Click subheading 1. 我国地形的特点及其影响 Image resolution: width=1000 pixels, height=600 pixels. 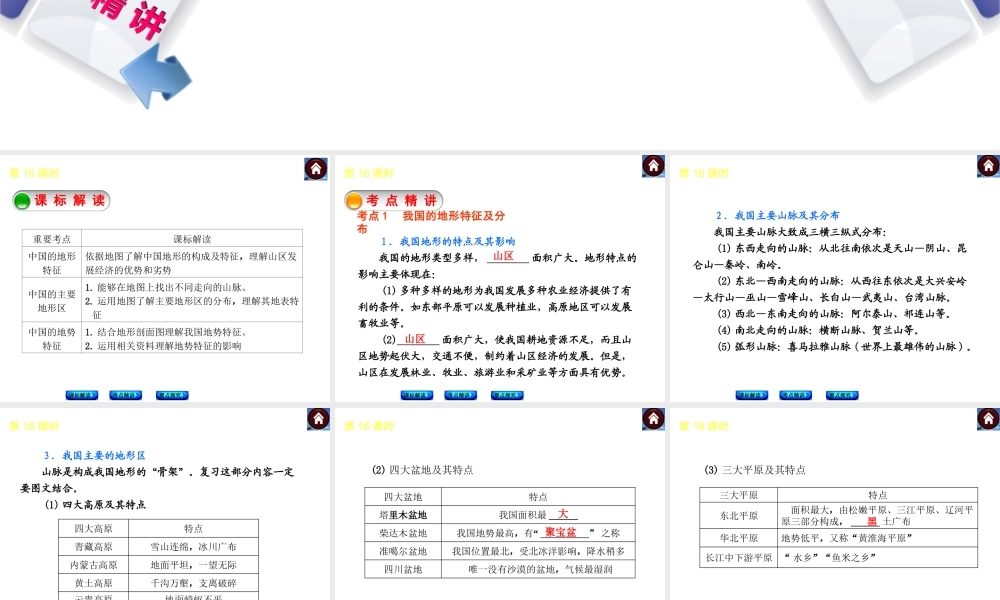point(448,242)
